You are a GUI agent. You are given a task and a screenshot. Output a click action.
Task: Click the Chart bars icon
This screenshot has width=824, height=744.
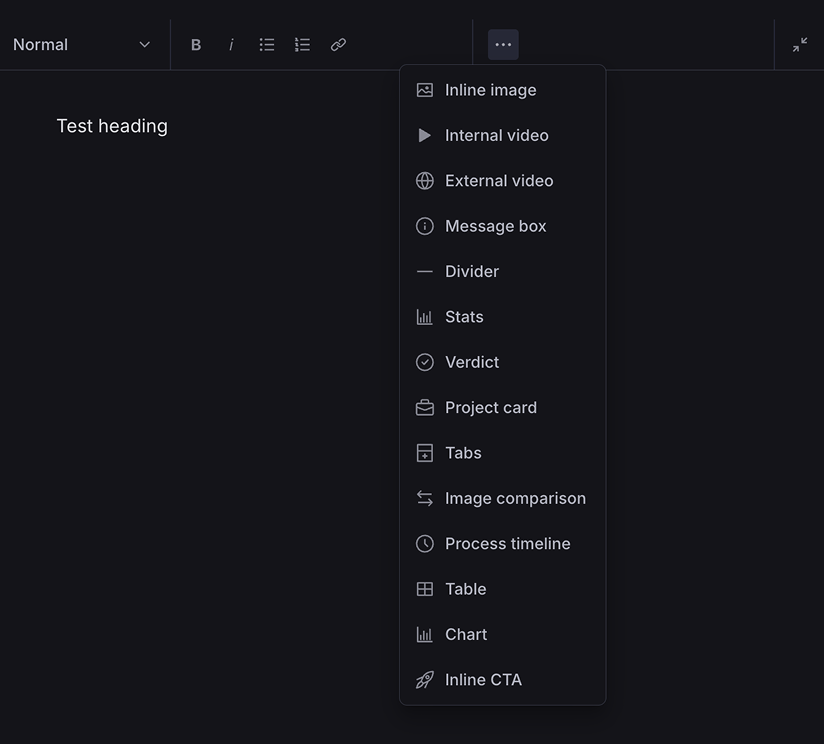(425, 634)
